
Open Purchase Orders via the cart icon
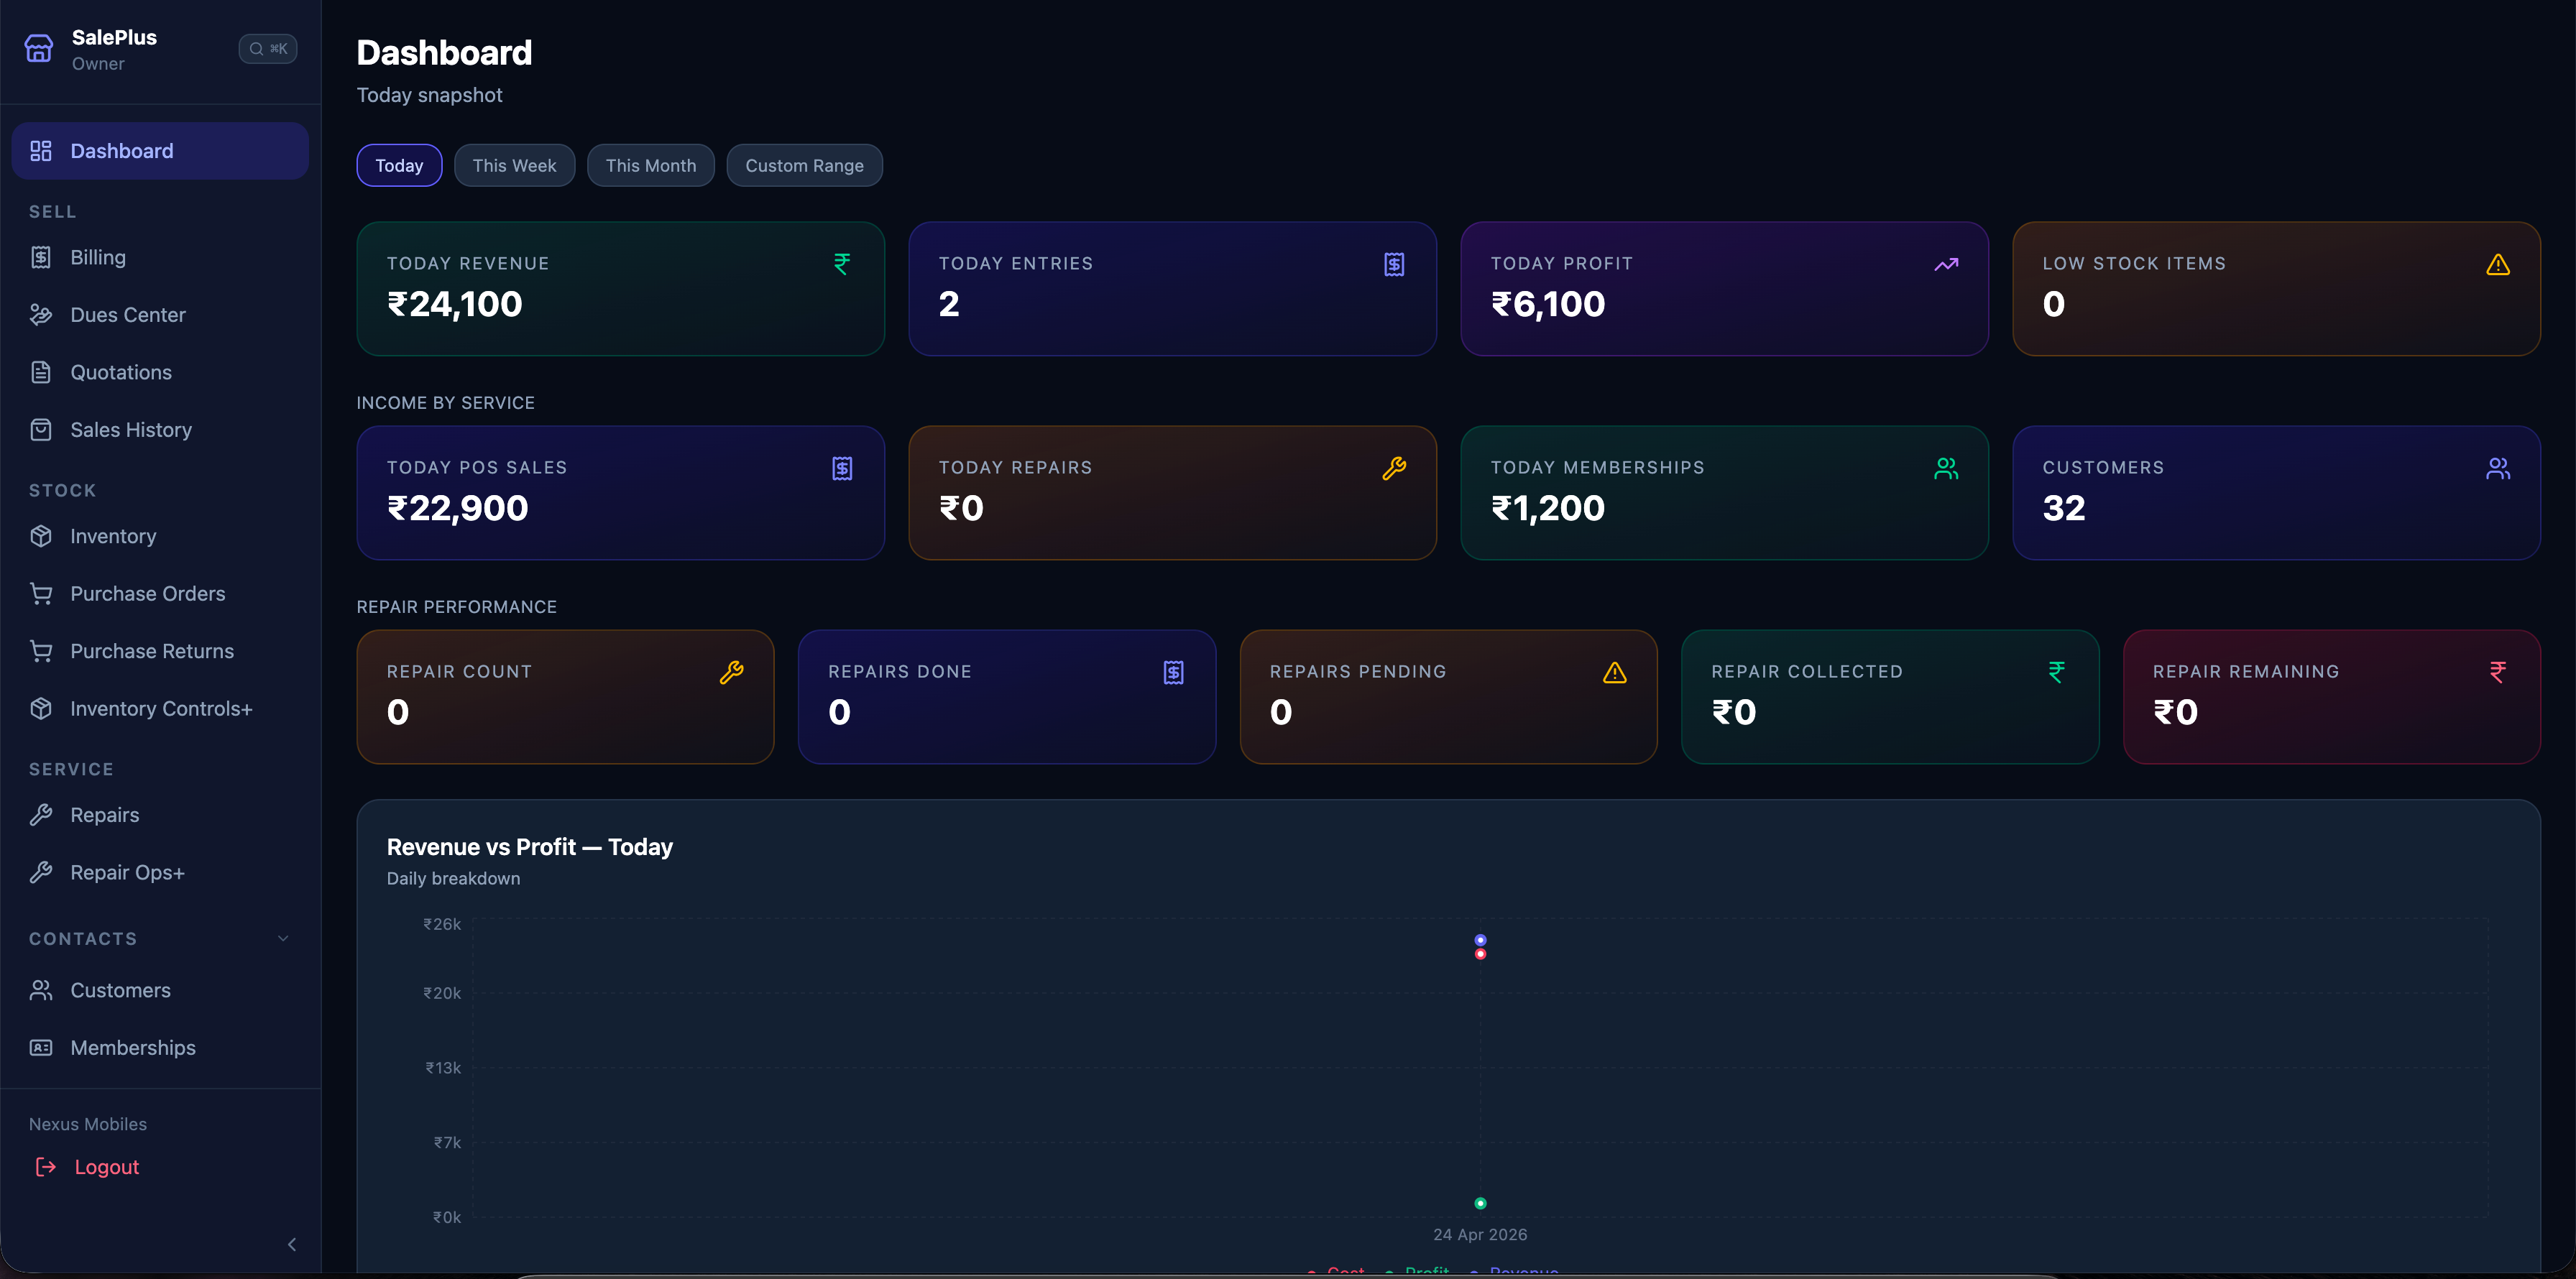[x=41, y=593]
